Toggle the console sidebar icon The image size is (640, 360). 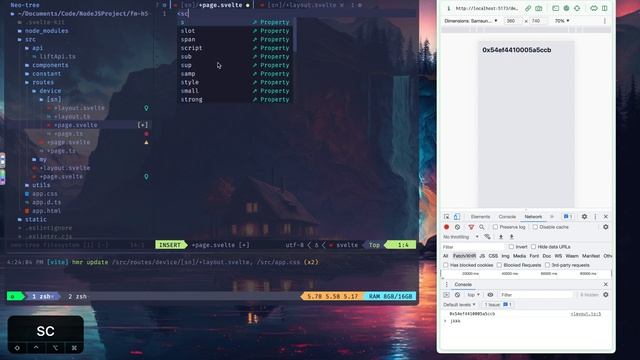tap(447, 295)
